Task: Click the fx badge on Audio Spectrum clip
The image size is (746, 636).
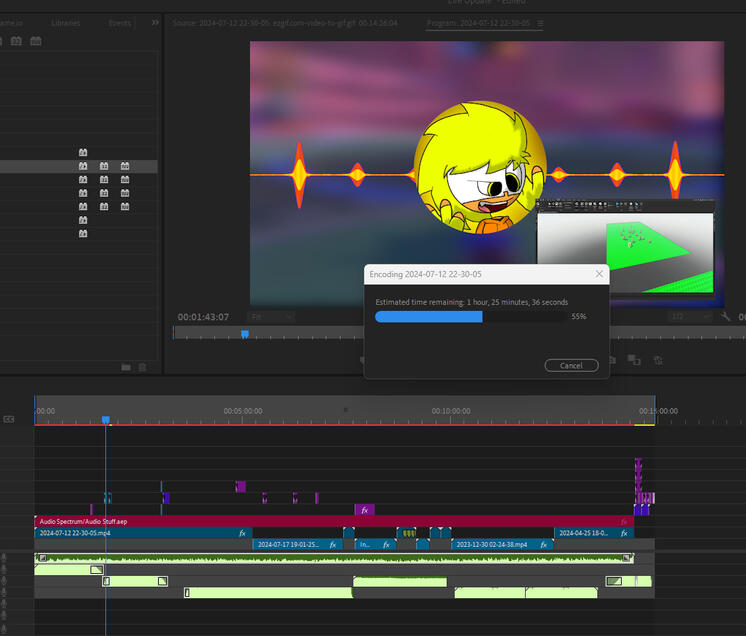Action: point(623,521)
